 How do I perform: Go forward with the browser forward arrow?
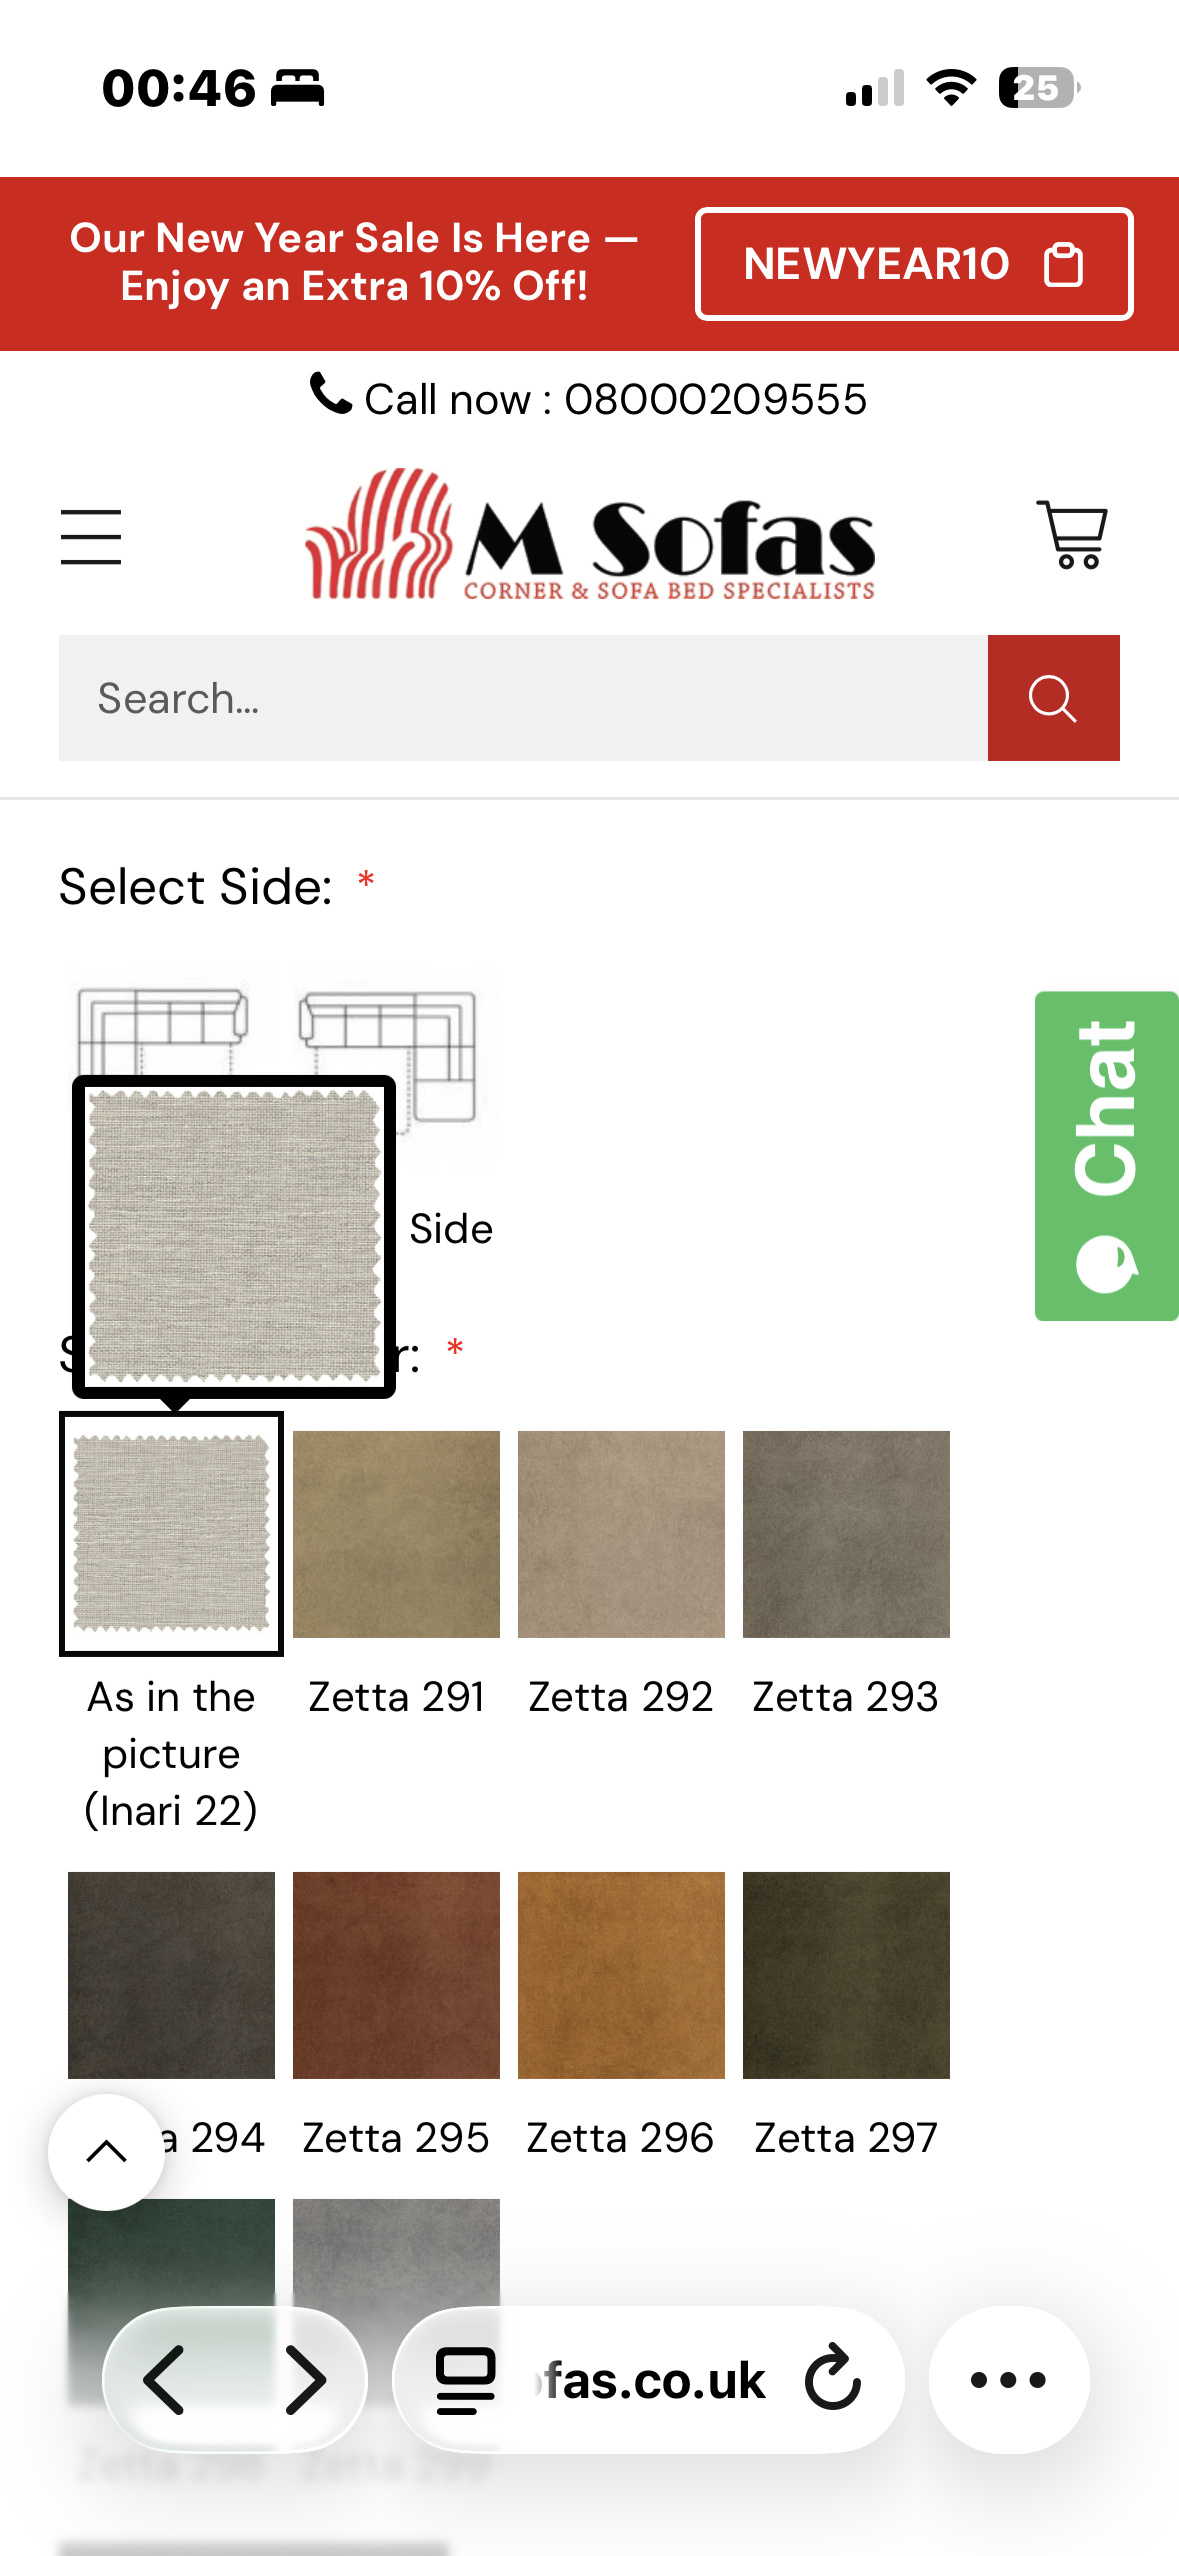pyautogui.click(x=304, y=2380)
